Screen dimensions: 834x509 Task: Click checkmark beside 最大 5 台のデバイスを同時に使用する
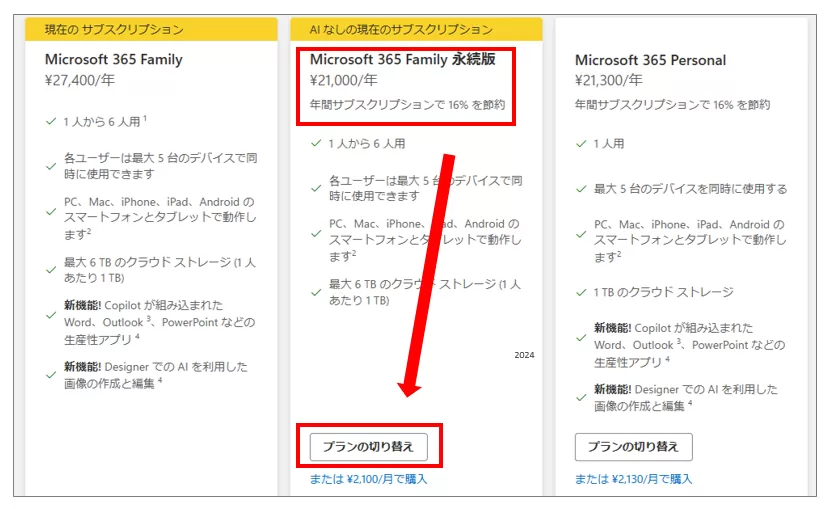tap(581, 189)
